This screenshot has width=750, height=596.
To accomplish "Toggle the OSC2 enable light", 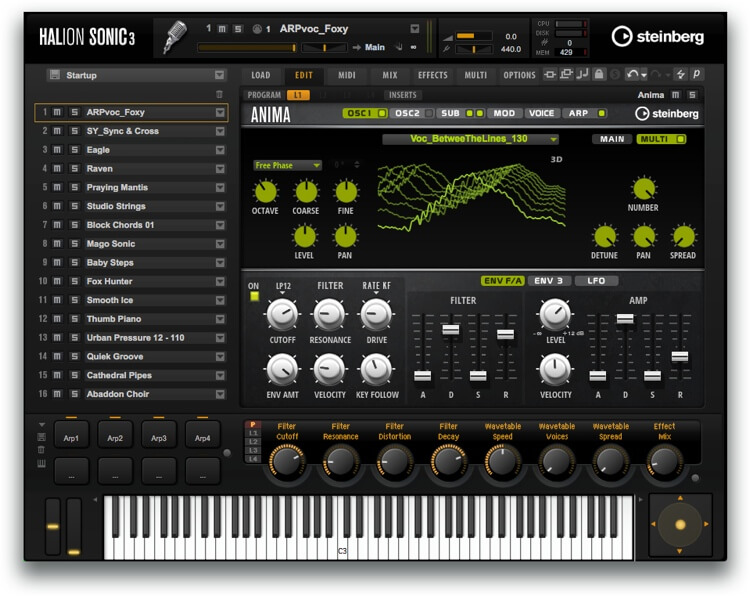I will (429, 113).
